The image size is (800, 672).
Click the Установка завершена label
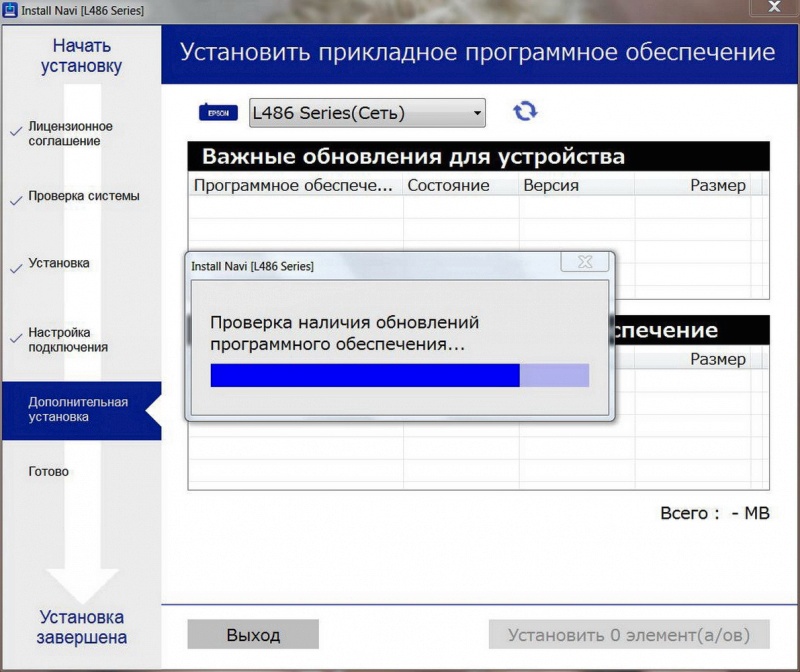(84, 625)
